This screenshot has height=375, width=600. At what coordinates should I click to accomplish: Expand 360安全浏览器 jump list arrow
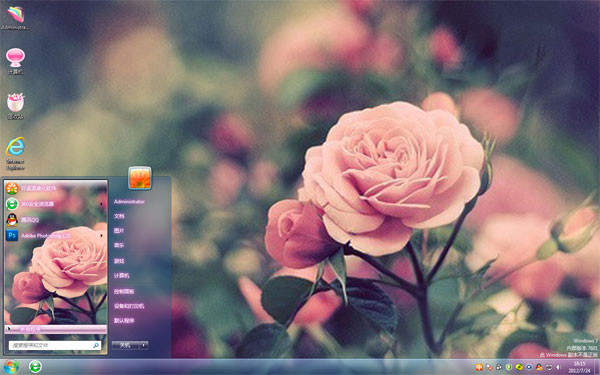tap(101, 204)
